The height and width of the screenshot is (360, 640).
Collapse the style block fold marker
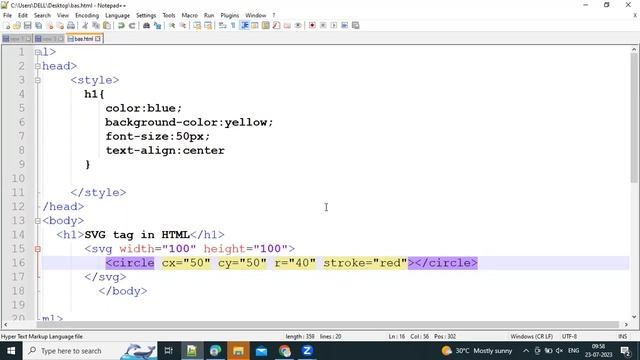click(38, 80)
